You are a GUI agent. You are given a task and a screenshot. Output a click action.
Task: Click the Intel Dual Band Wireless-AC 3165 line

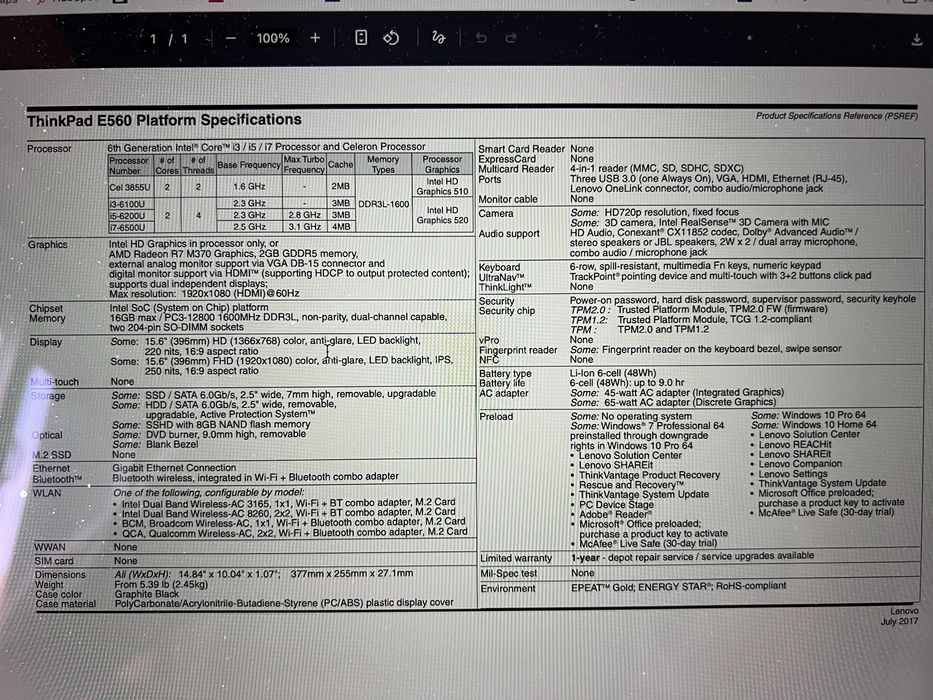pos(289,503)
